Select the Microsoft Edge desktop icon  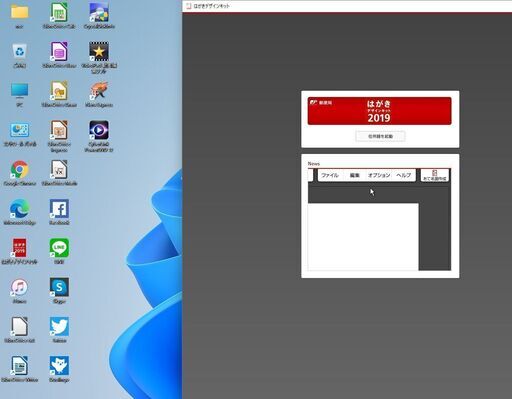(20, 212)
